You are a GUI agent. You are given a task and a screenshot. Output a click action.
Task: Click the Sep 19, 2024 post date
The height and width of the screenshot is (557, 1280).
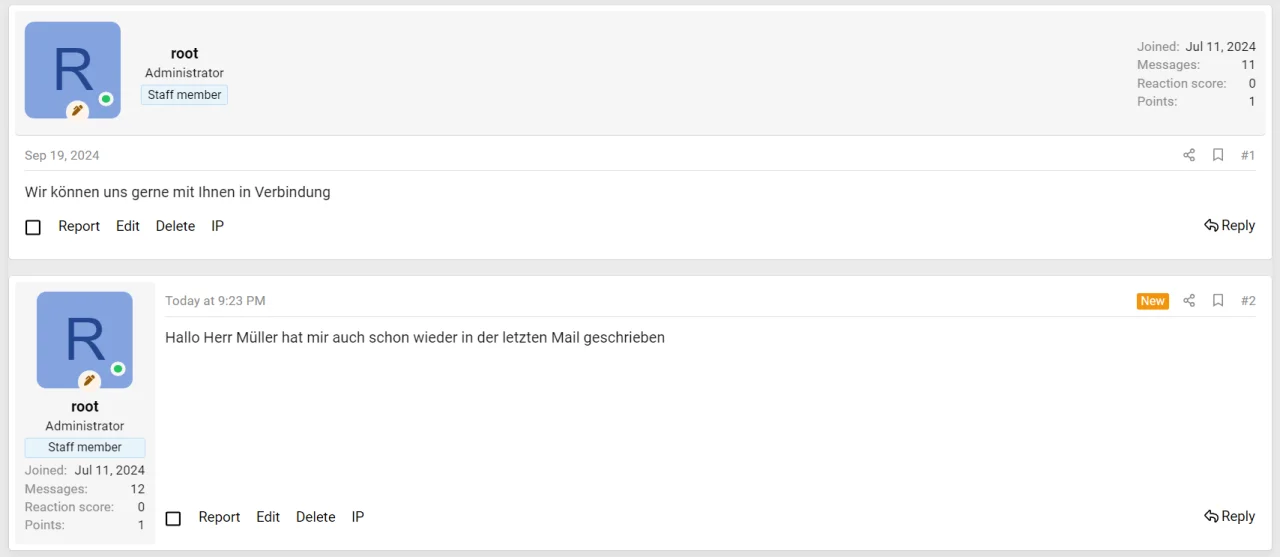click(62, 155)
